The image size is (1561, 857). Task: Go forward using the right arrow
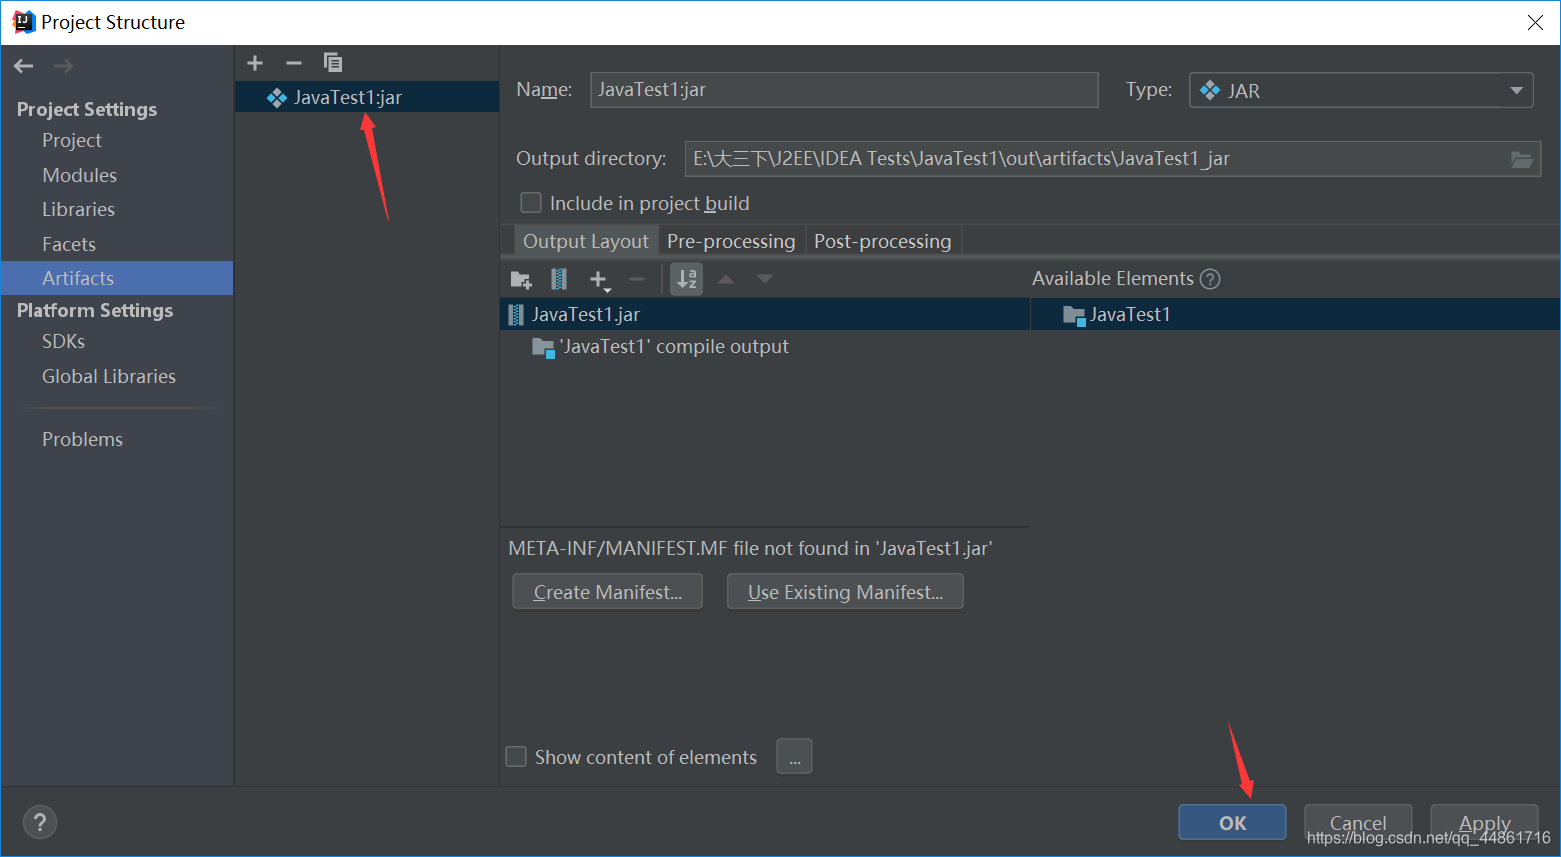pos(63,66)
